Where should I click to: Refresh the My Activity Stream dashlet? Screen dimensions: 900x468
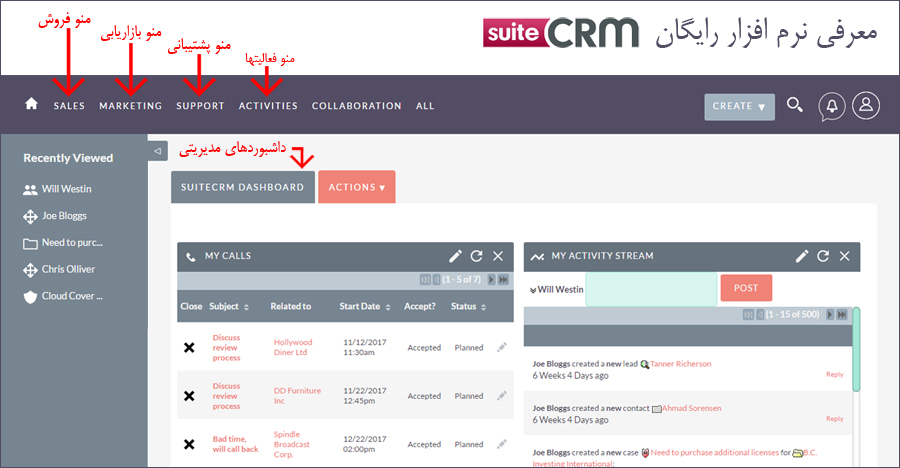point(823,256)
